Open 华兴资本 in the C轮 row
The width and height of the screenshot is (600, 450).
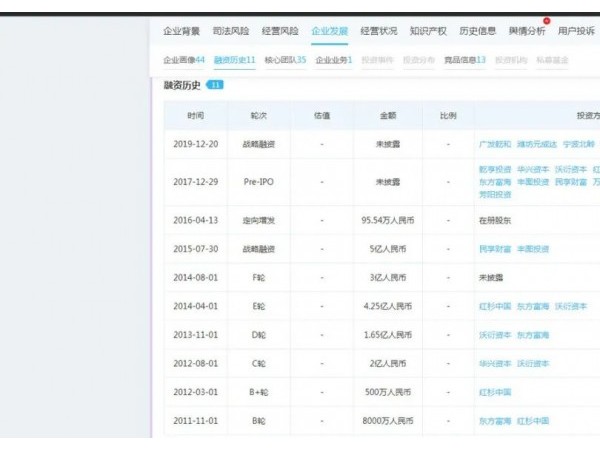point(496,363)
